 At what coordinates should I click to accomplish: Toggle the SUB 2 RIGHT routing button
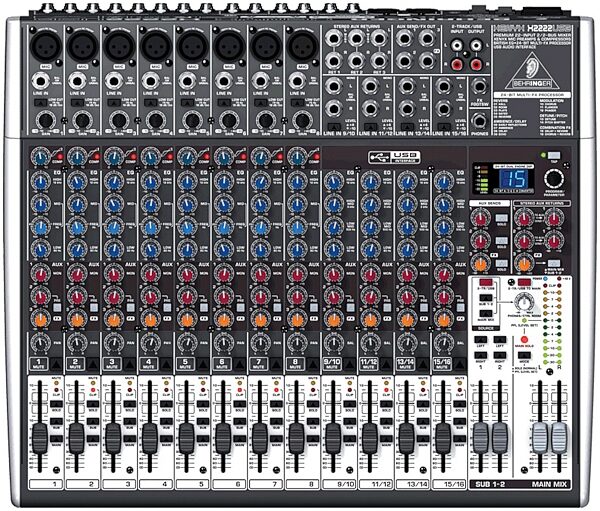point(499,355)
